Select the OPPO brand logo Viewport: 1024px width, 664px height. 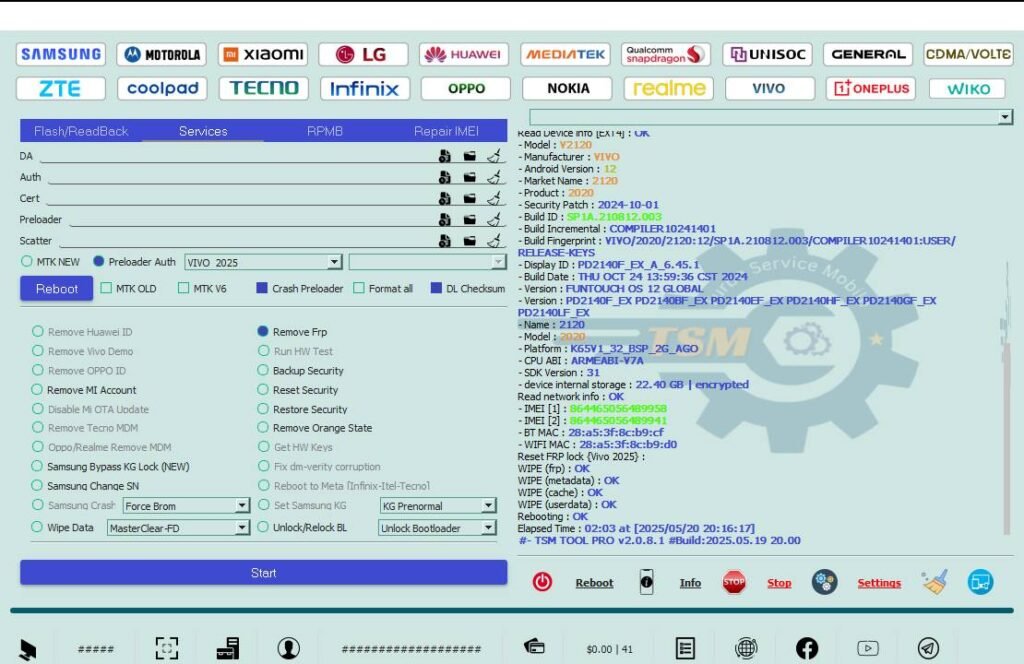coord(466,88)
